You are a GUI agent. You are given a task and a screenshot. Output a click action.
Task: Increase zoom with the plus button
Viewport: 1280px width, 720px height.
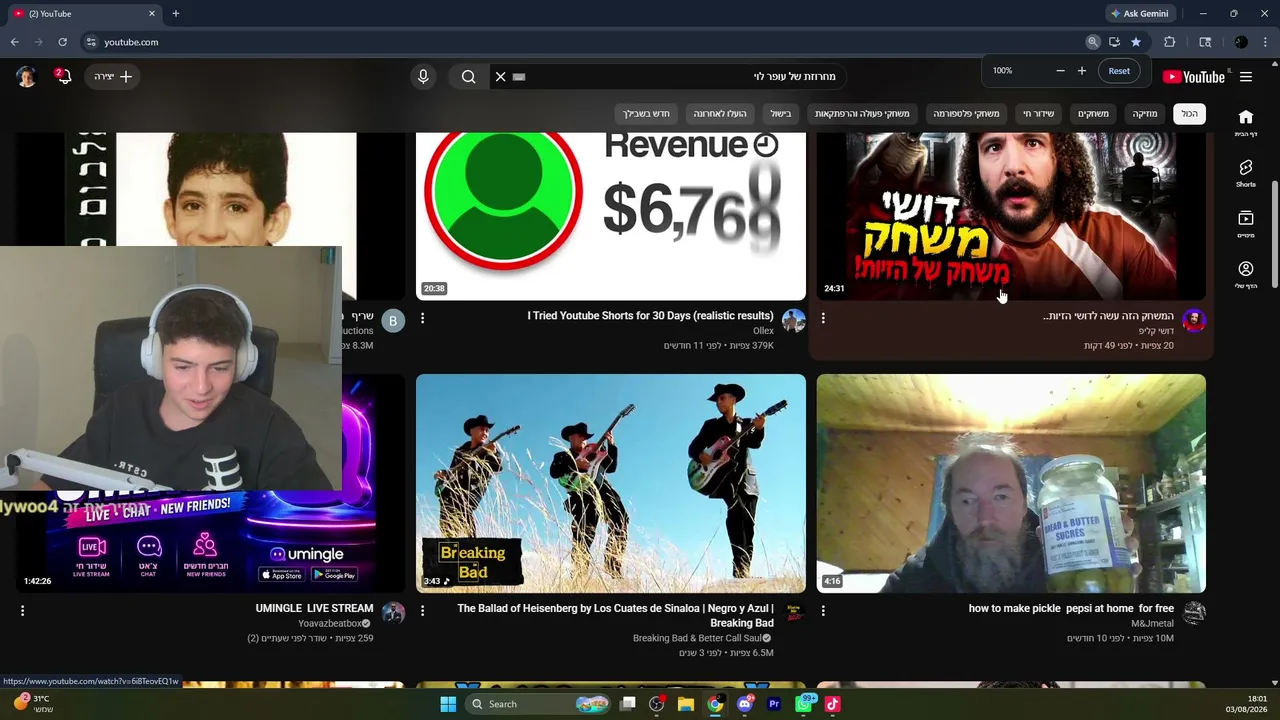[1081, 71]
